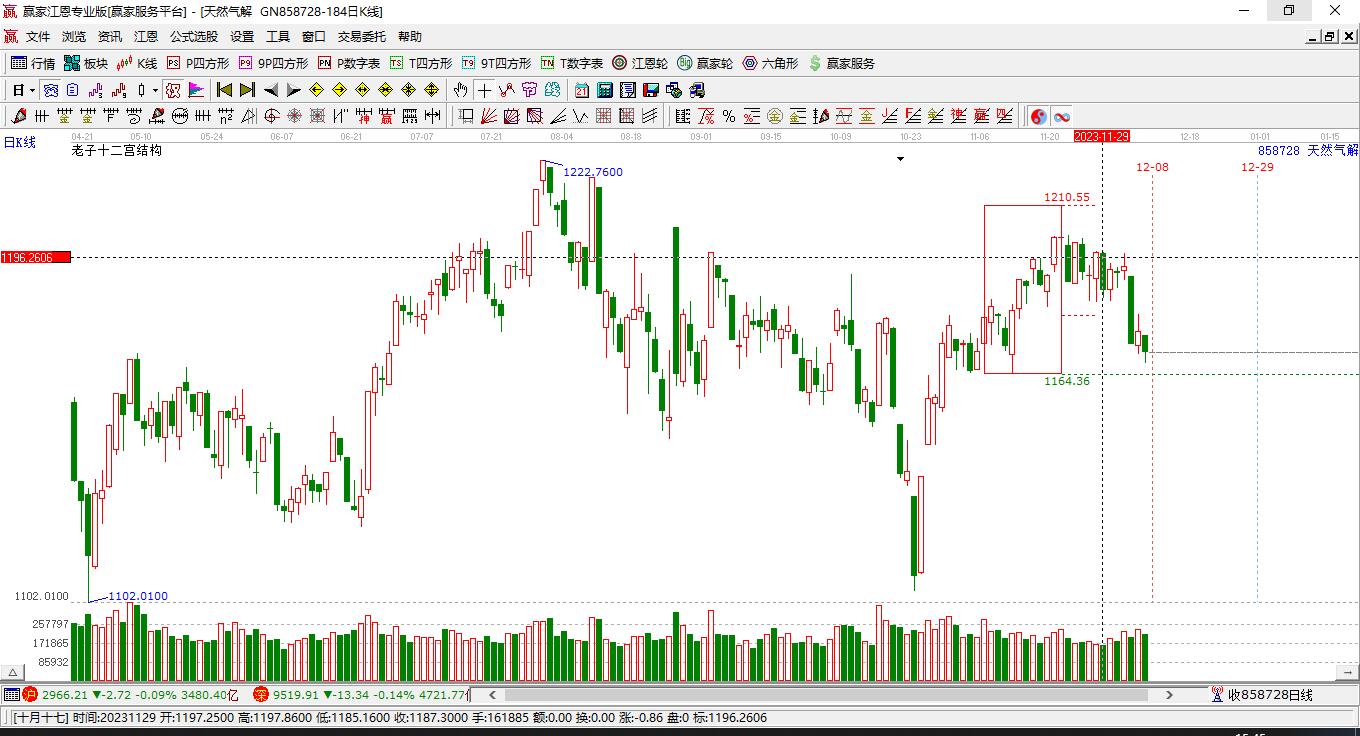Click the save floppy disk icon
This screenshot has width=1360, height=736.
[651, 90]
